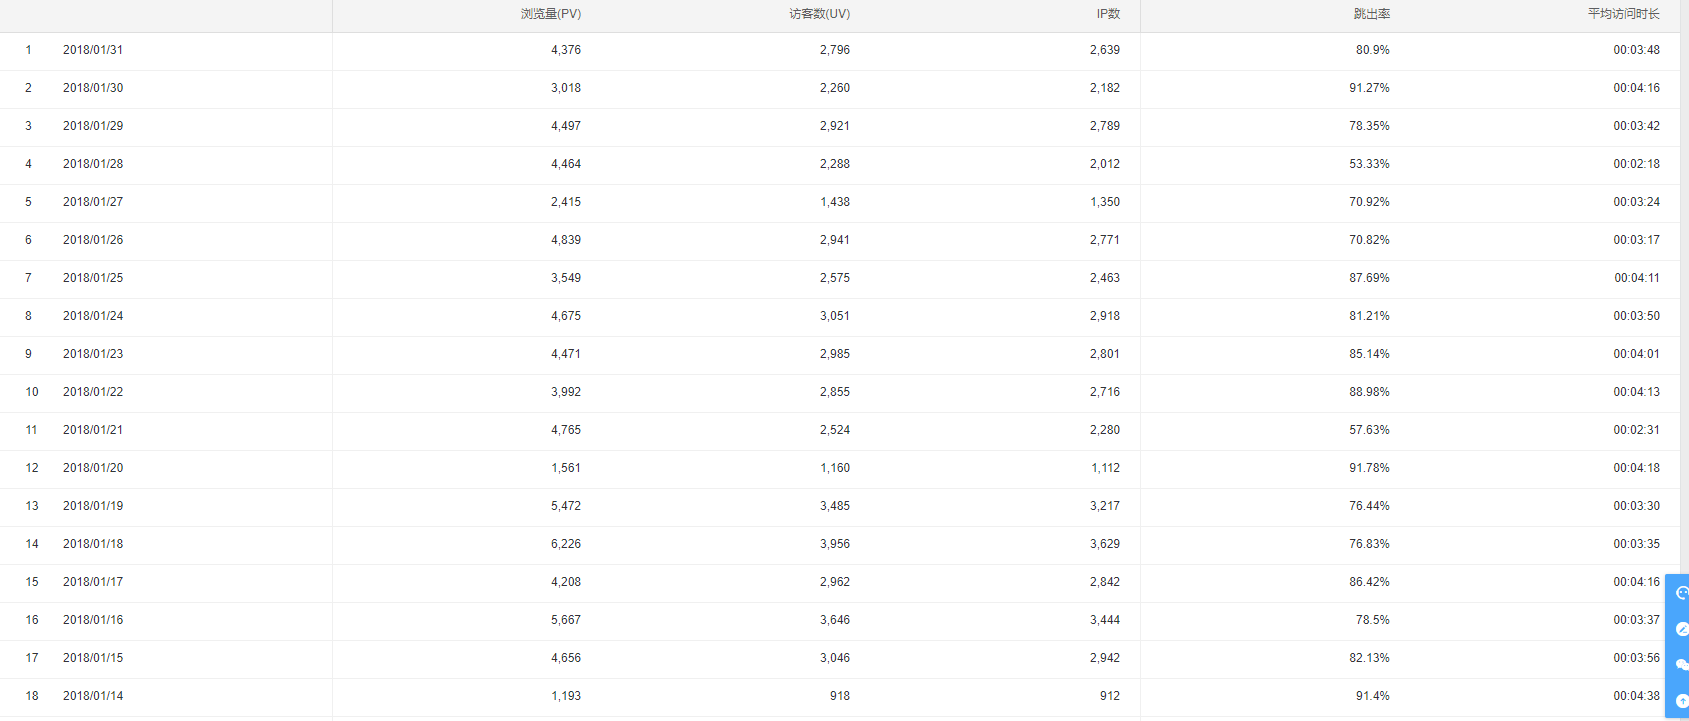This screenshot has height=721, width=1689.
Task: Sort by 浏览量(PV) column header
Action: (551, 14)
